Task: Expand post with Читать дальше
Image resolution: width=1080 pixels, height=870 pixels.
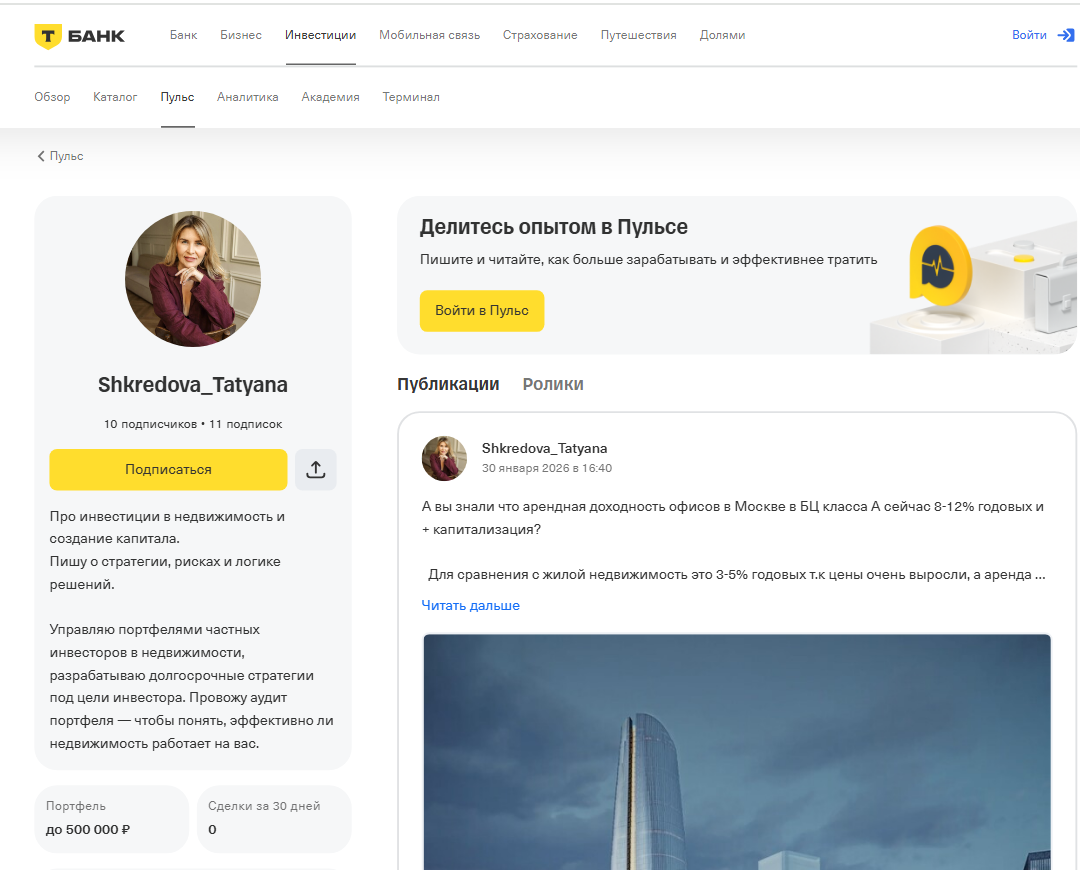Action: pos(470,605)
